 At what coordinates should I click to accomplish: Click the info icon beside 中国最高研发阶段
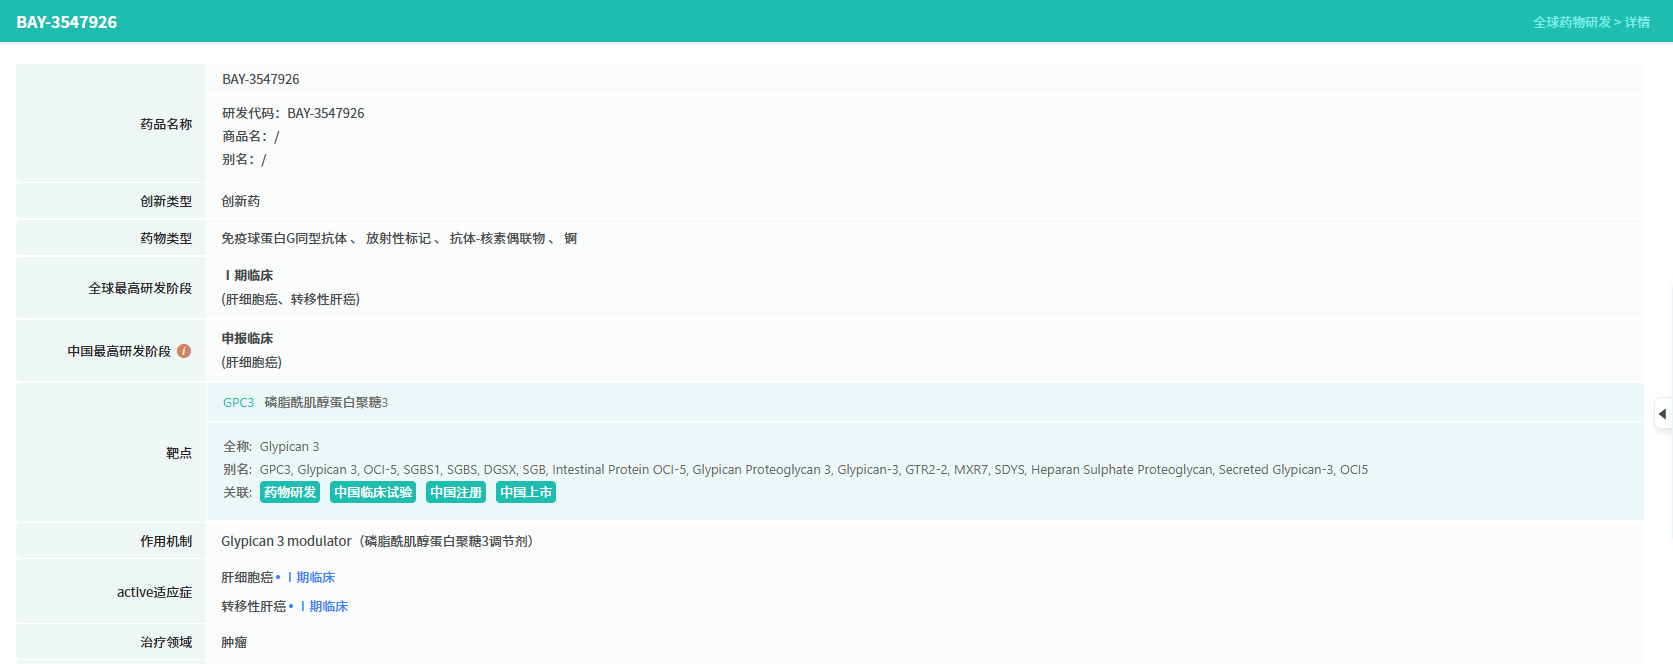point(184,351)
